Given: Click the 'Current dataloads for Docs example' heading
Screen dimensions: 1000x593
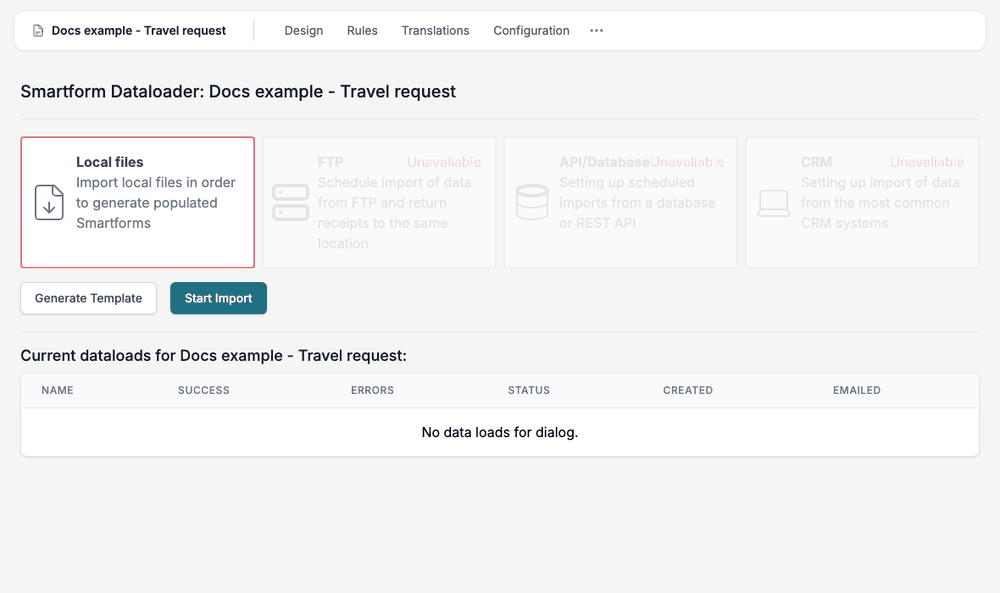Looking at the screenshot, I should point(214,355).
